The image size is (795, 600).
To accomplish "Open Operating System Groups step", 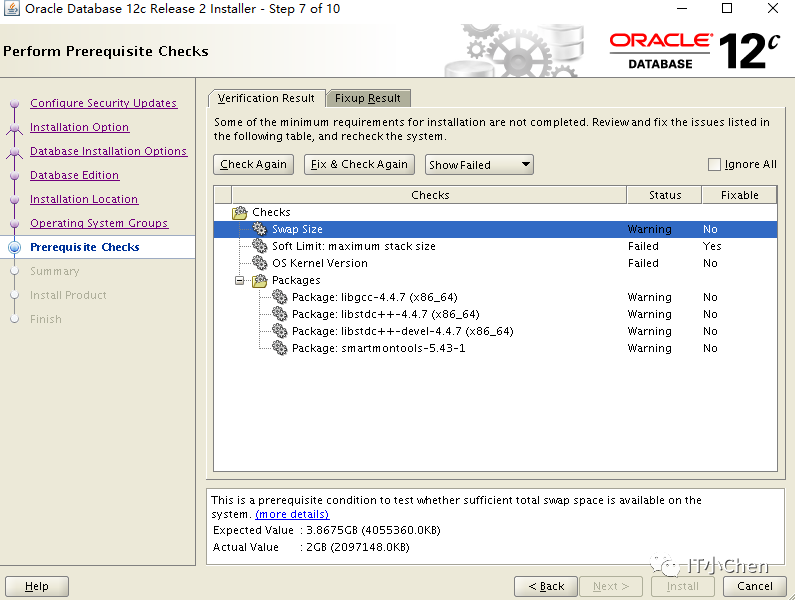I will click(99, 223).
